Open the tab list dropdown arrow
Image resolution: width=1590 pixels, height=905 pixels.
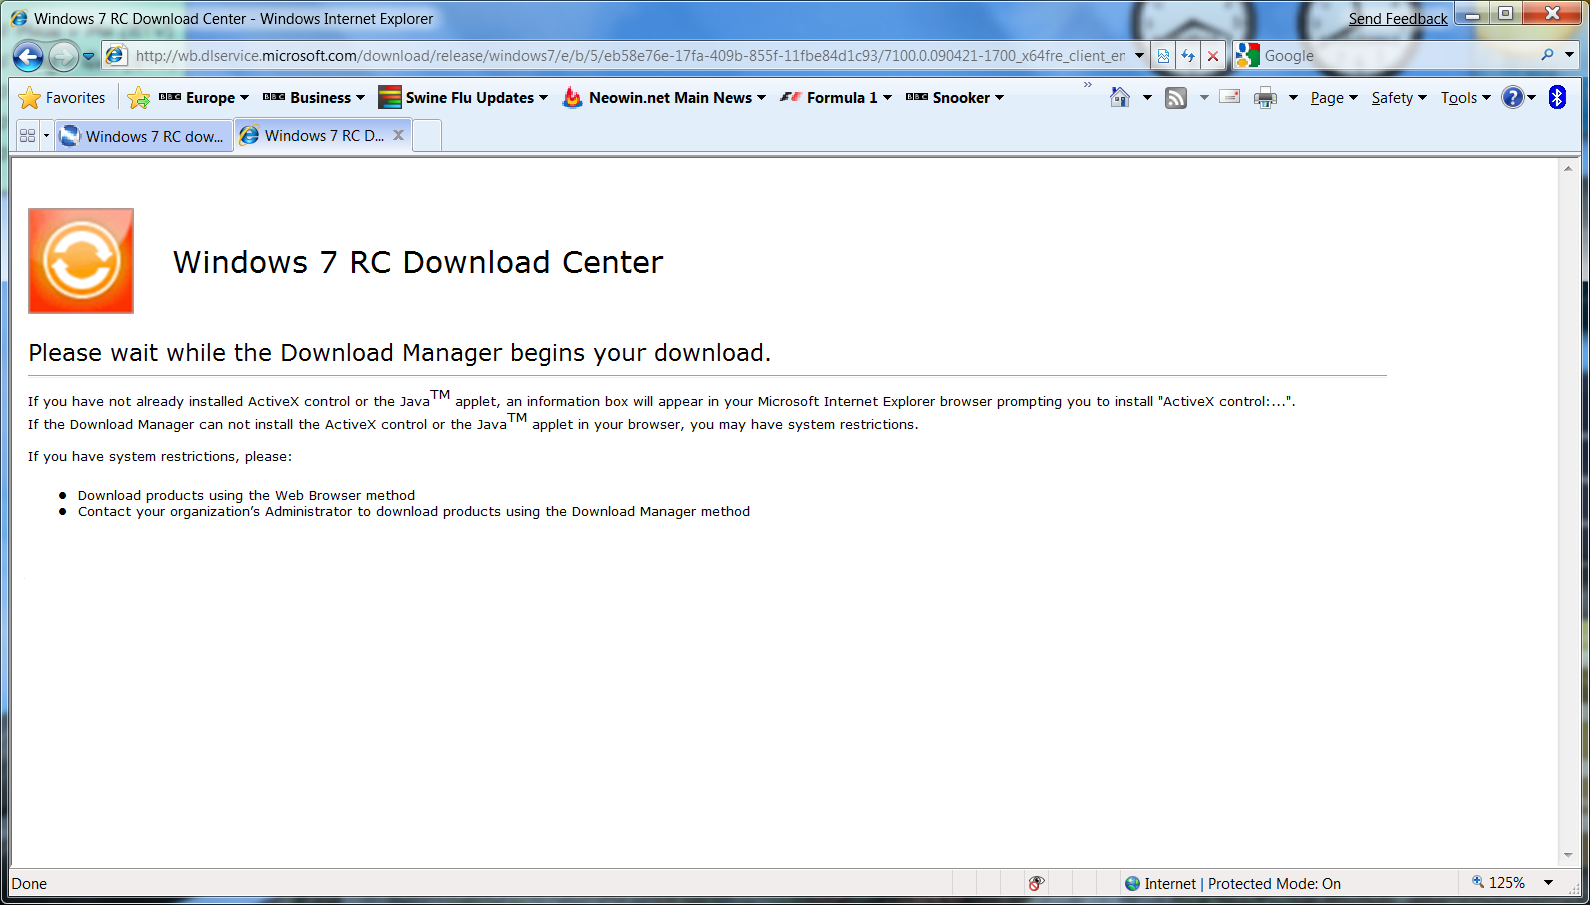tap(46, 135)
